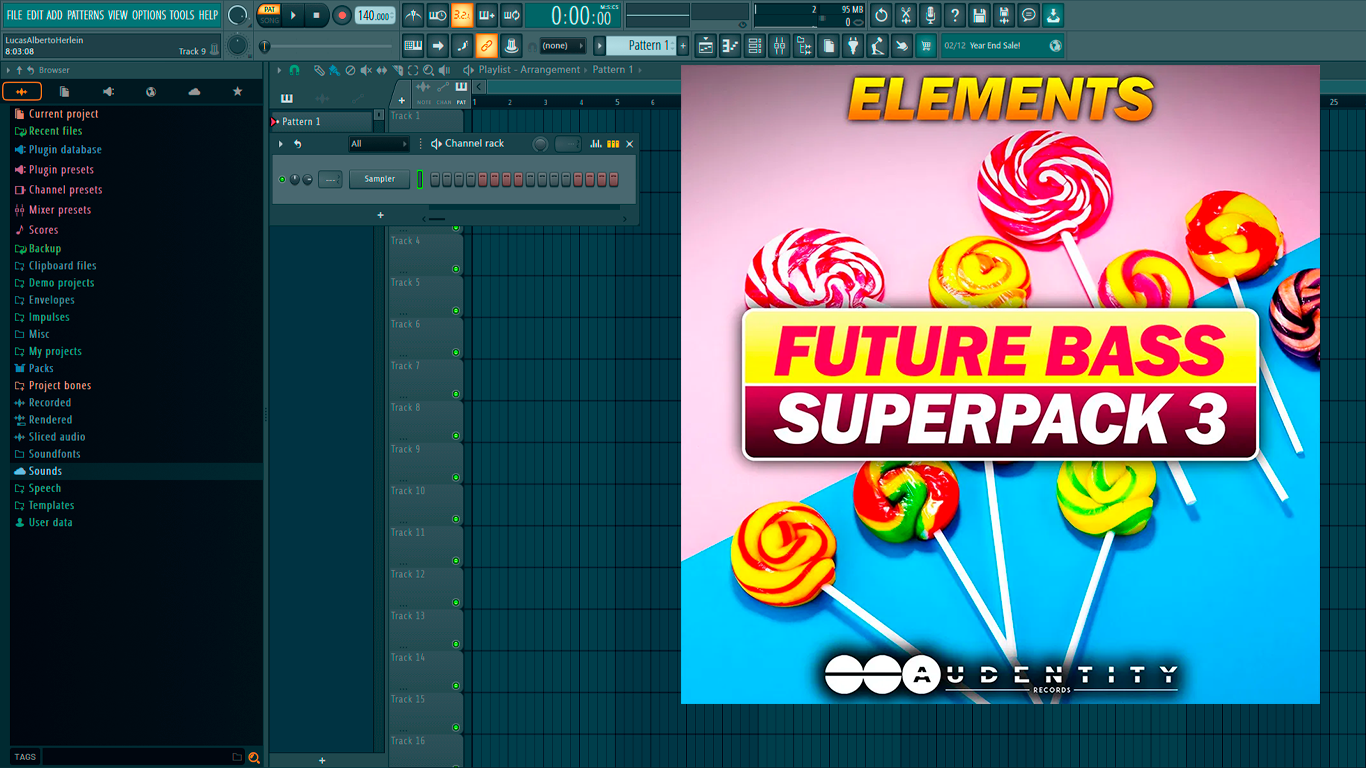
Task: Toggle PAT/SONG mode switch
Action: pos(269,15)
